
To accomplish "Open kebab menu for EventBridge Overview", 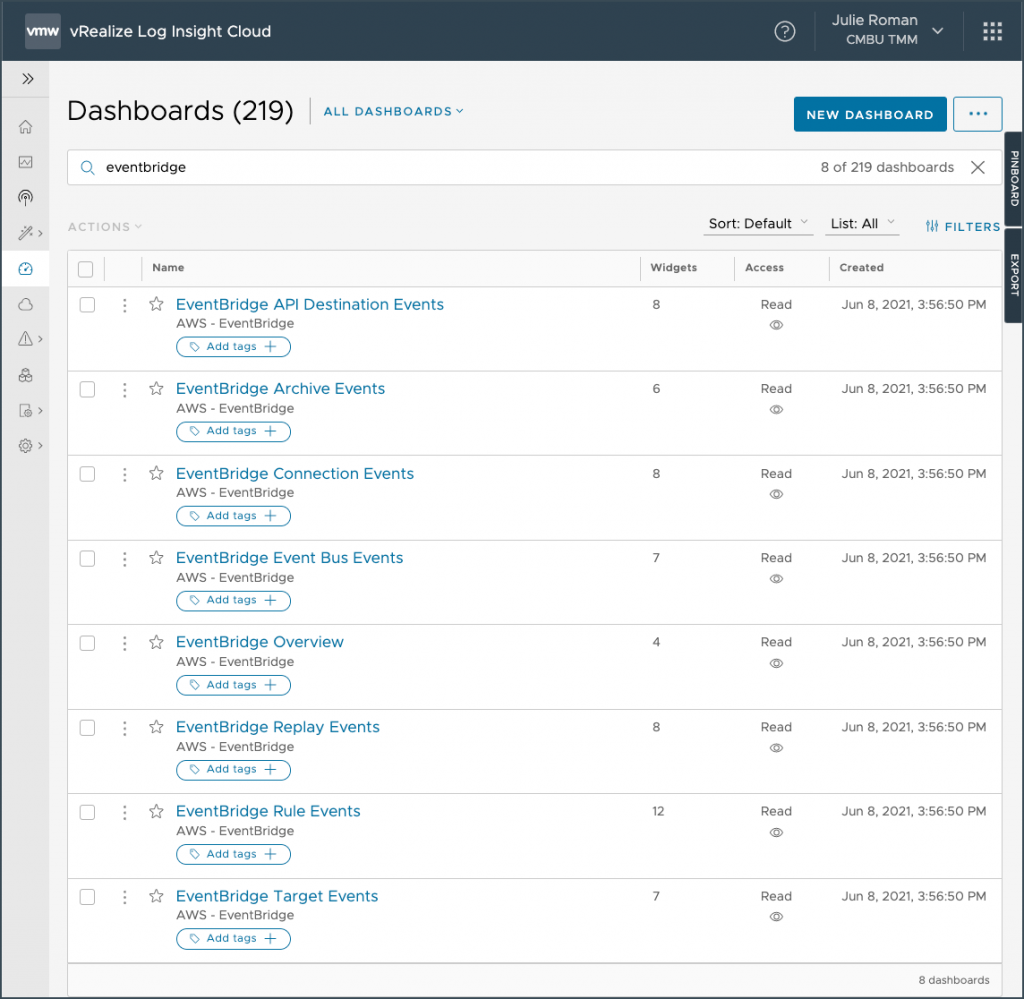I will (125, 643).
